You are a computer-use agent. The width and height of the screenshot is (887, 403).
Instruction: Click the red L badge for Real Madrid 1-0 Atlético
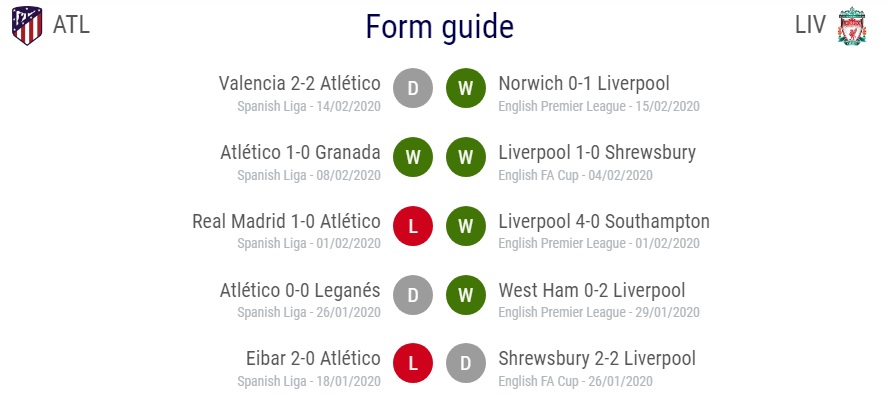point(413,226)
